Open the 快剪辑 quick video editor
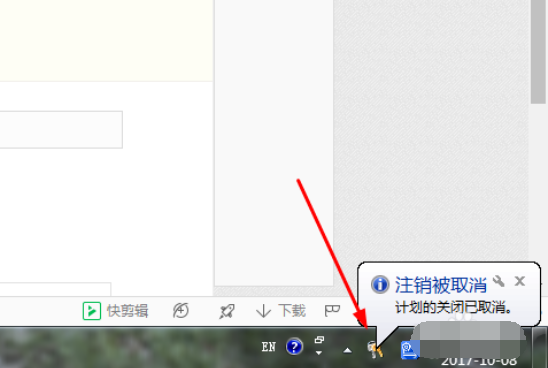548x368 pixels. (116, 311)
